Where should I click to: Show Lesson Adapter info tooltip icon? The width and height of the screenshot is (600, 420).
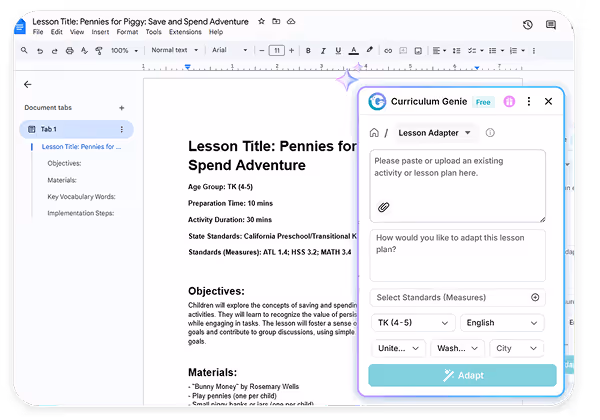point(490,133)
